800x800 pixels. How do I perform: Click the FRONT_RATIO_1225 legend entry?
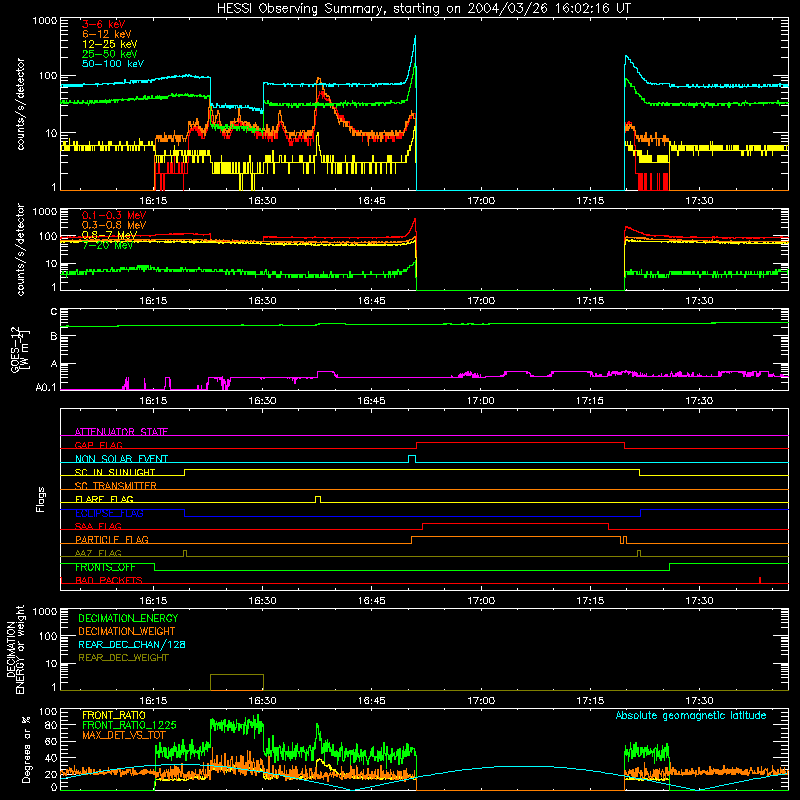tap(129, 725)
